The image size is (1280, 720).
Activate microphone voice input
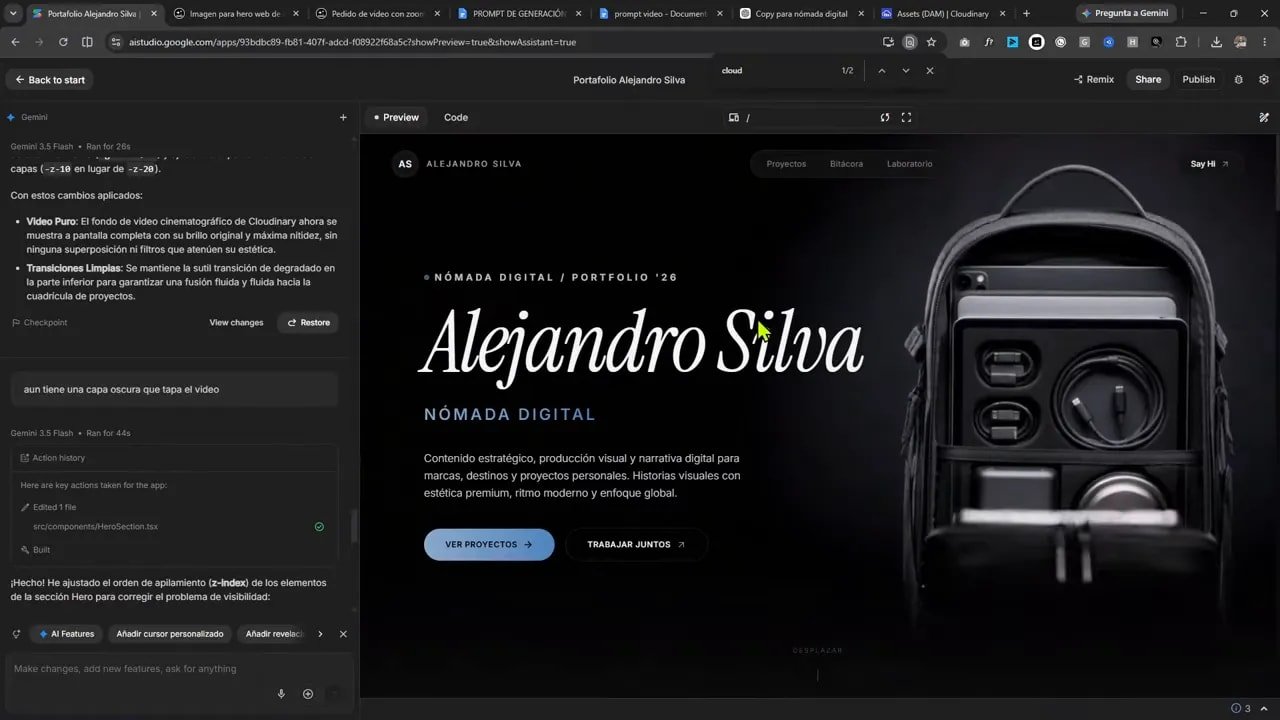click(x=281, y=694)
